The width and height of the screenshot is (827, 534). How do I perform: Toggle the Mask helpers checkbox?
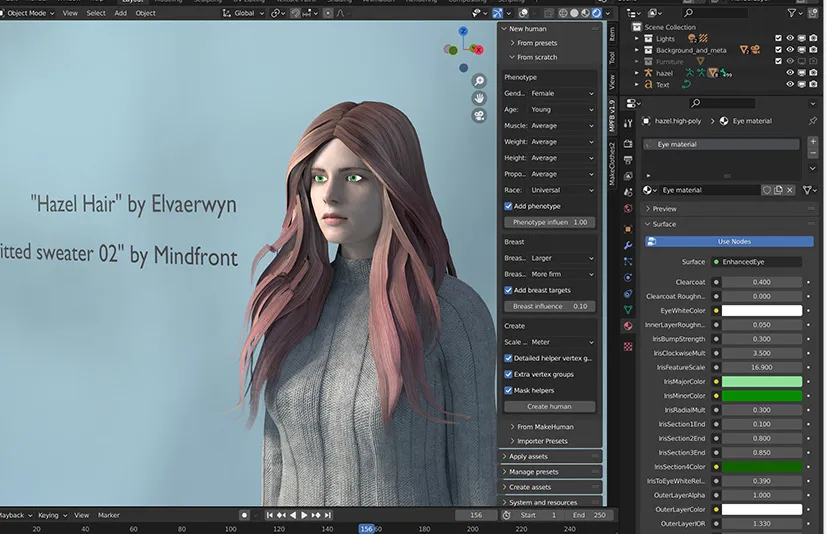click(508, 390)
